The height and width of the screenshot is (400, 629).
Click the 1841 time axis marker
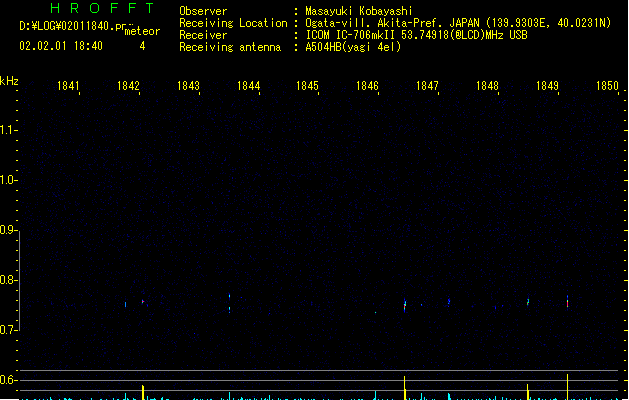pos(68,86)
